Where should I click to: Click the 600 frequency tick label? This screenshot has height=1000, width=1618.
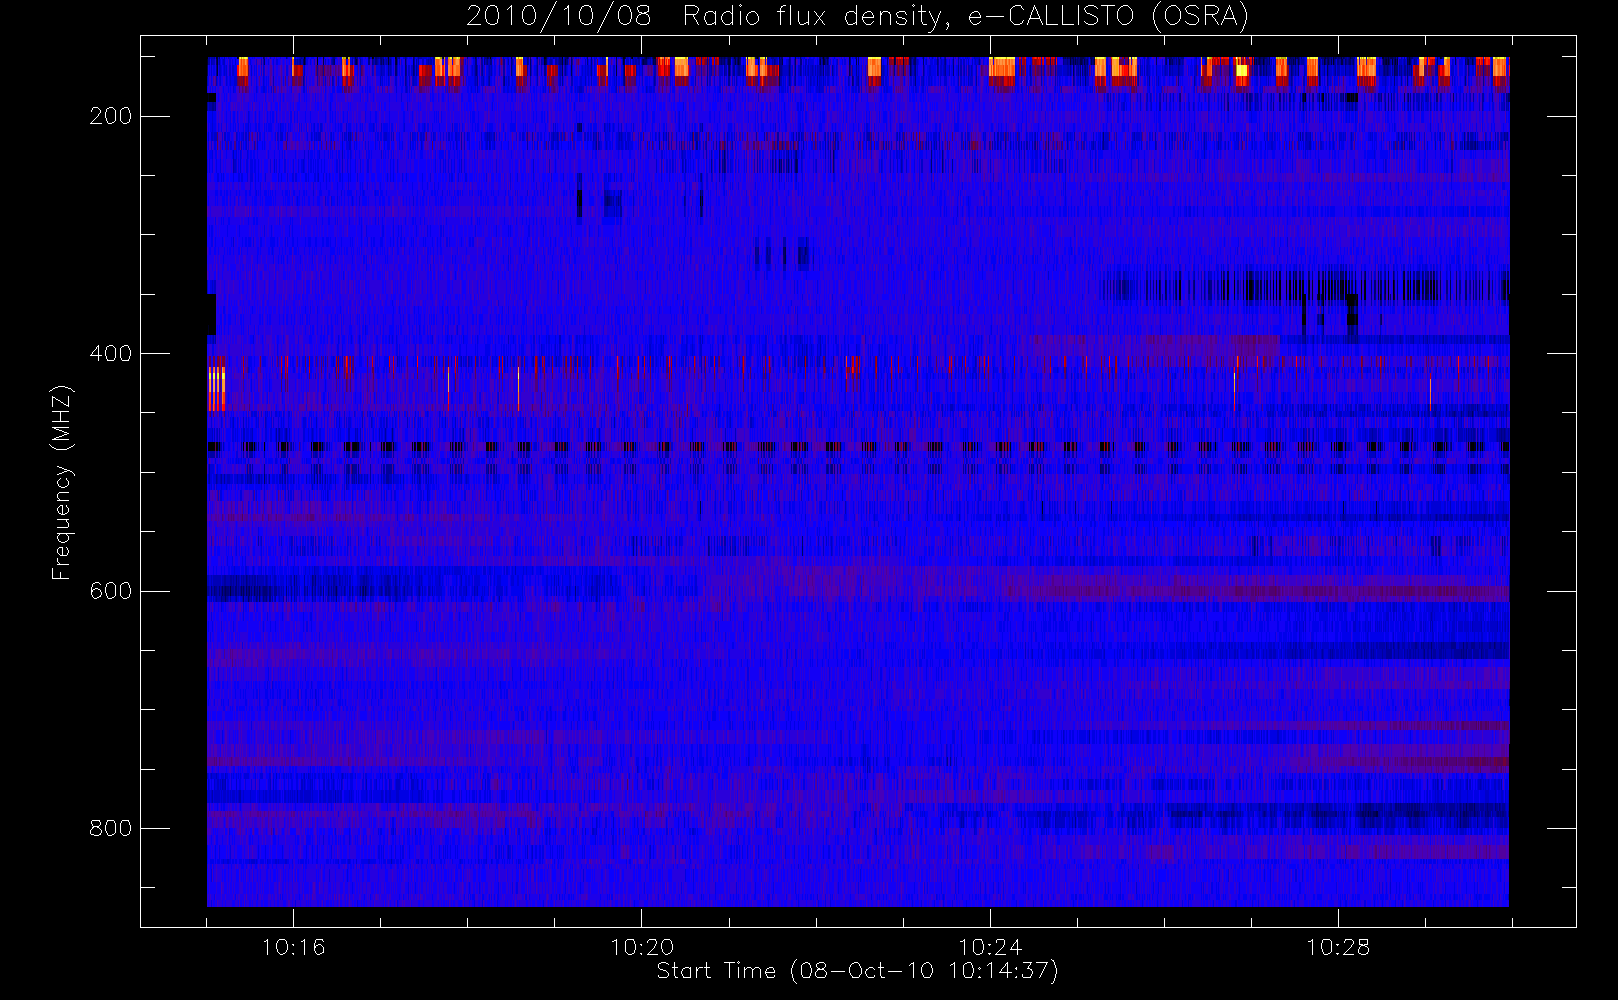pyautogui.click(x=110, y=591)
